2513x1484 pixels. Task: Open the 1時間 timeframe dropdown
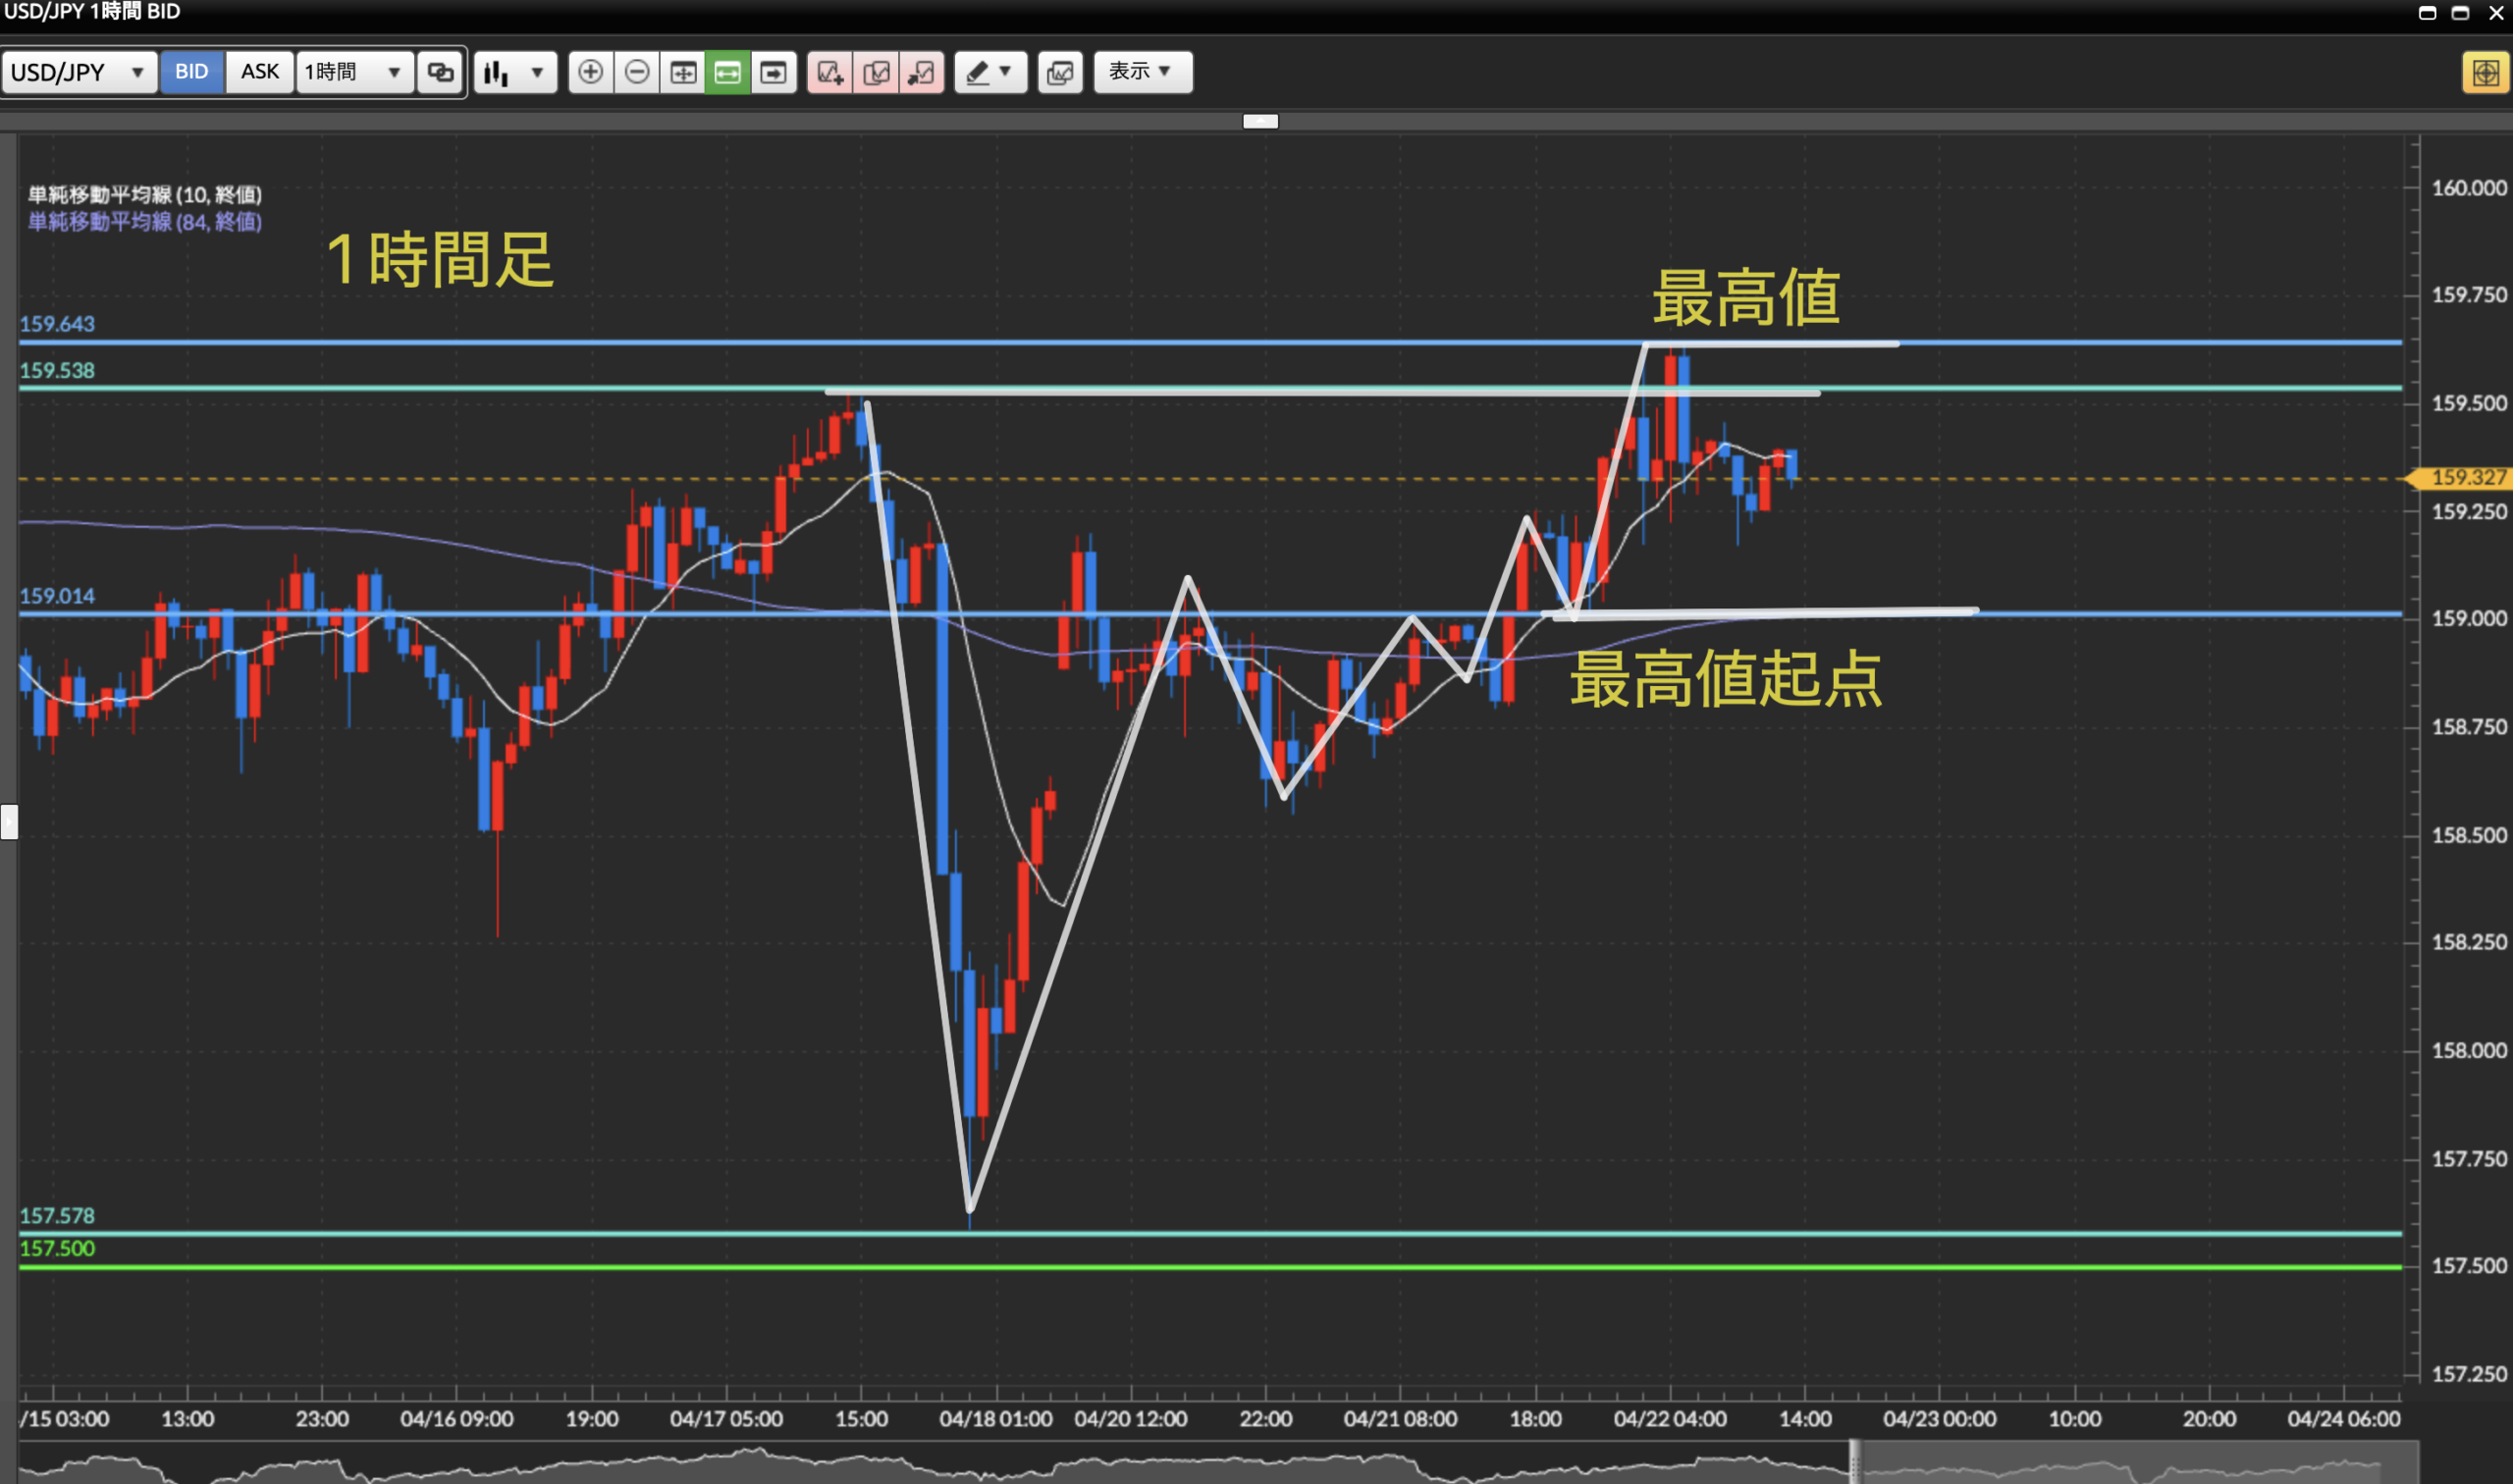point(354,72)
